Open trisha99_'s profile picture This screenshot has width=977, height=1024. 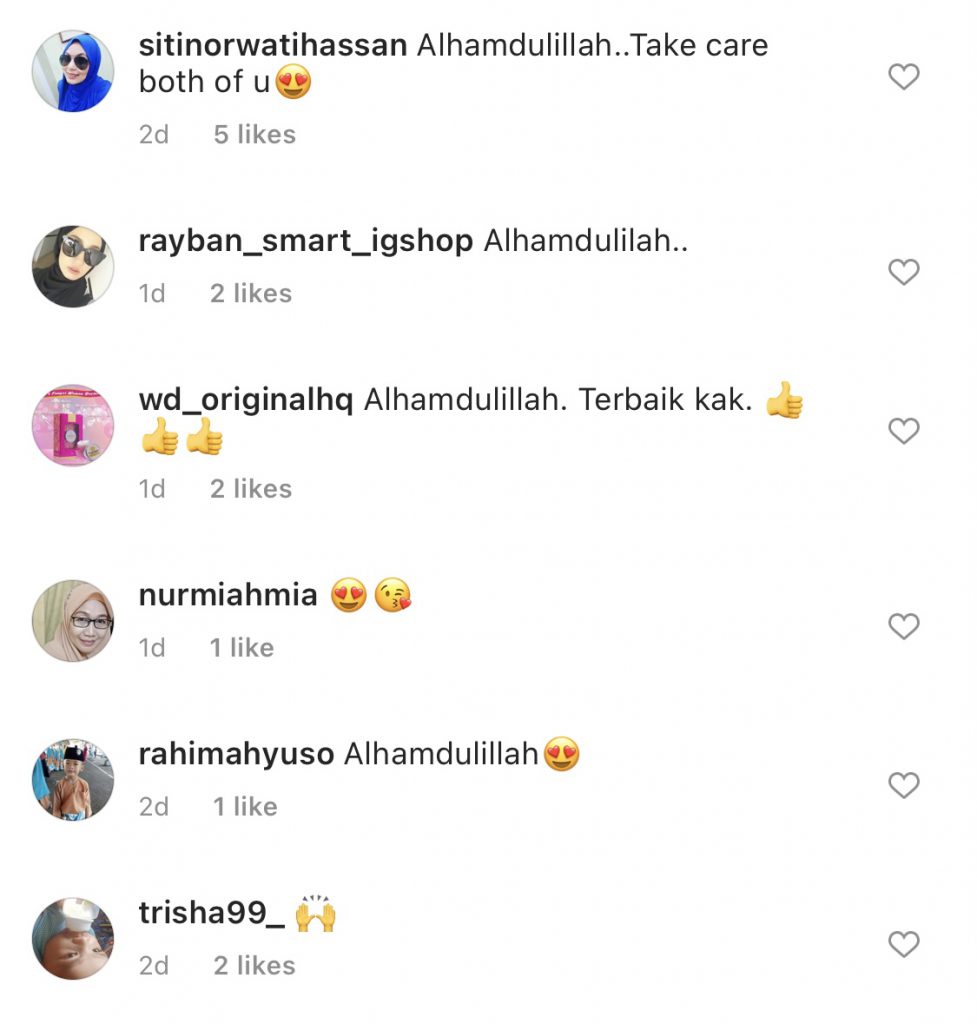[x=73, y=938]
